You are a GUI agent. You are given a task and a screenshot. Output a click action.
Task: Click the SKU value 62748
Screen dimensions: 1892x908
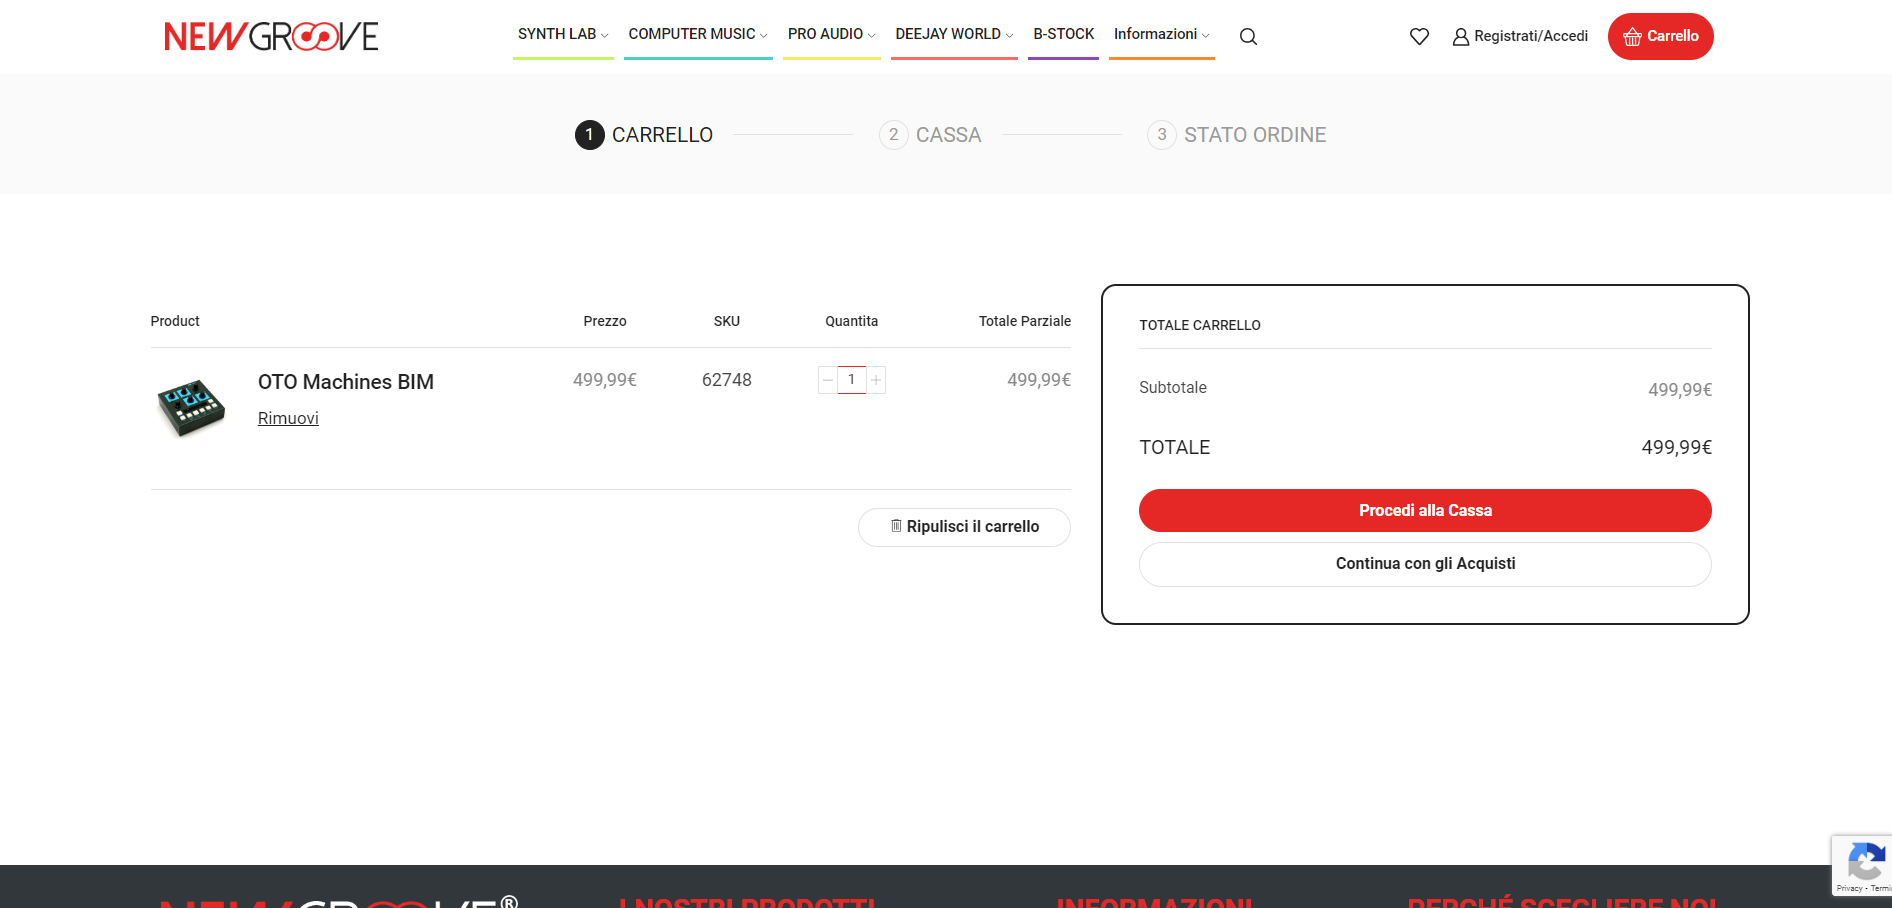[x=726, y=380]
